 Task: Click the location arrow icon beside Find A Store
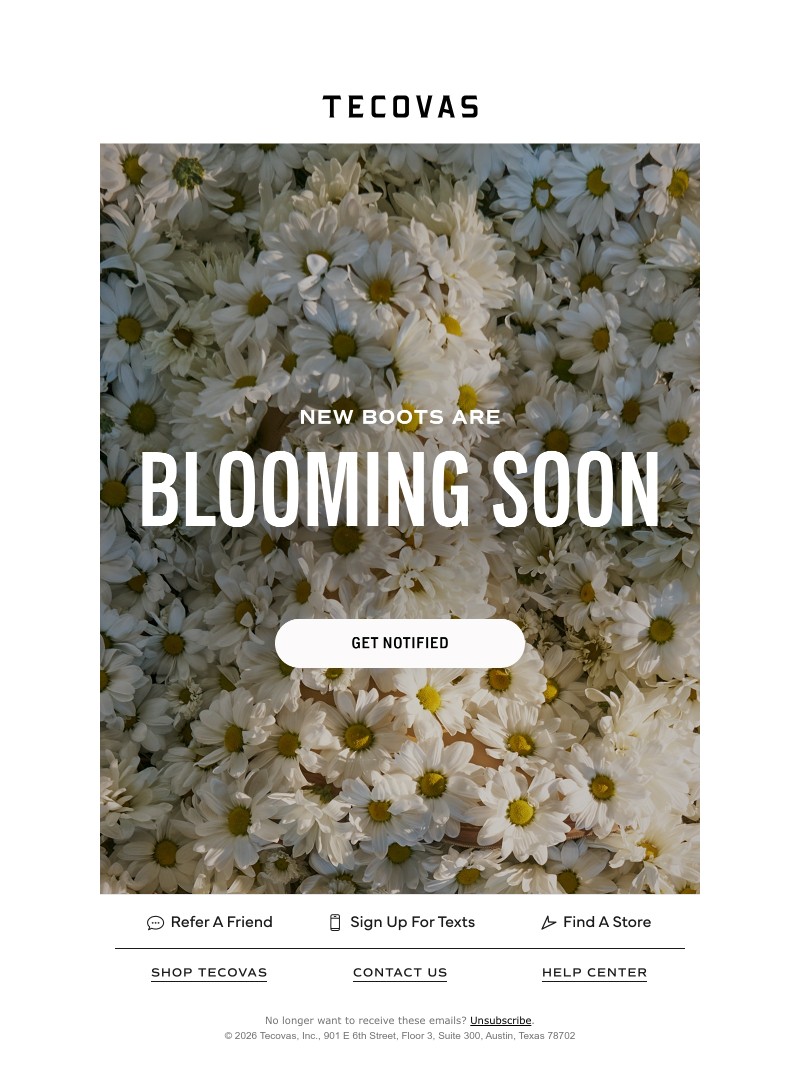click(x=548, y=923)
